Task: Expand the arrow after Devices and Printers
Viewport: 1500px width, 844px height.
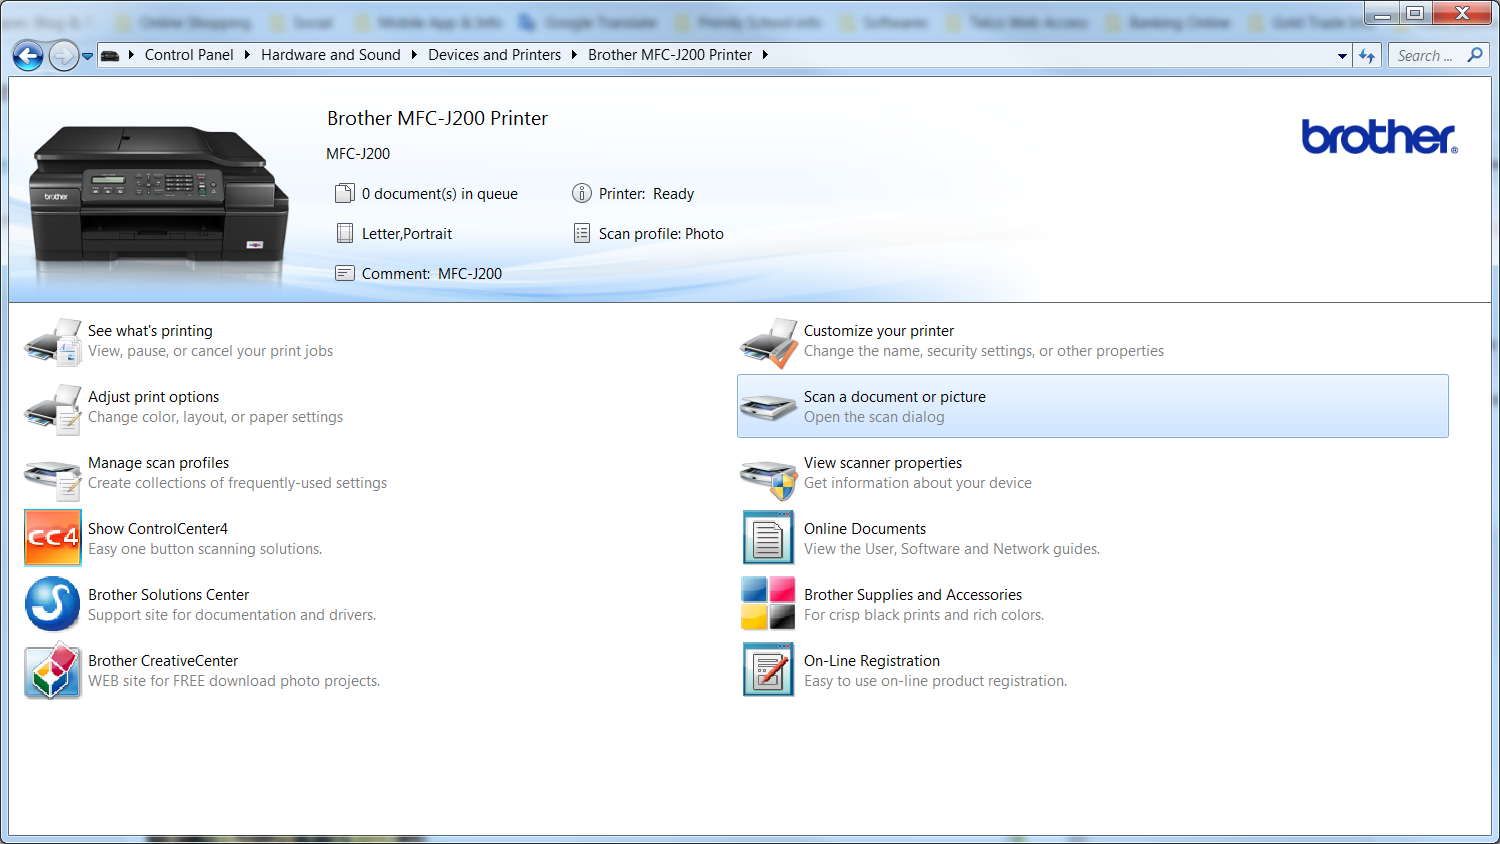Action: click(574, 55)
